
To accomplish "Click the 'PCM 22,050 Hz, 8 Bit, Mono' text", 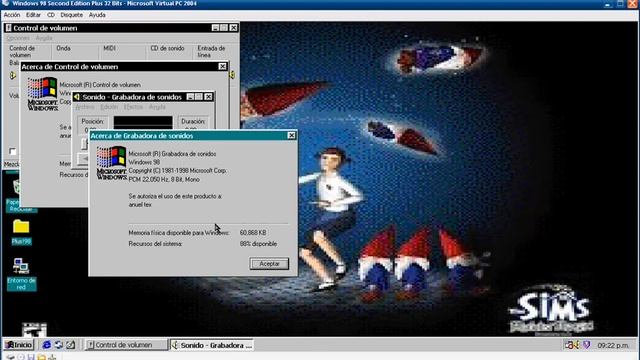I will point(164,179).
